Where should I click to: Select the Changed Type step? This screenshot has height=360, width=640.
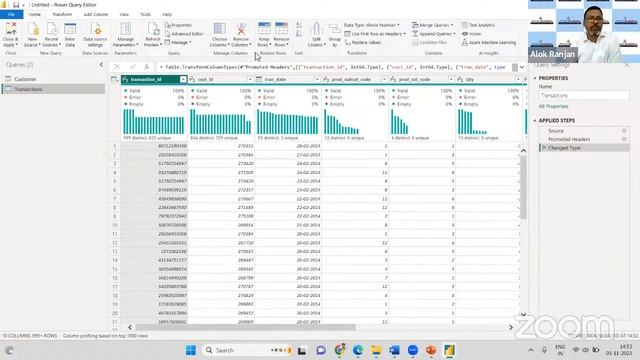584,148
